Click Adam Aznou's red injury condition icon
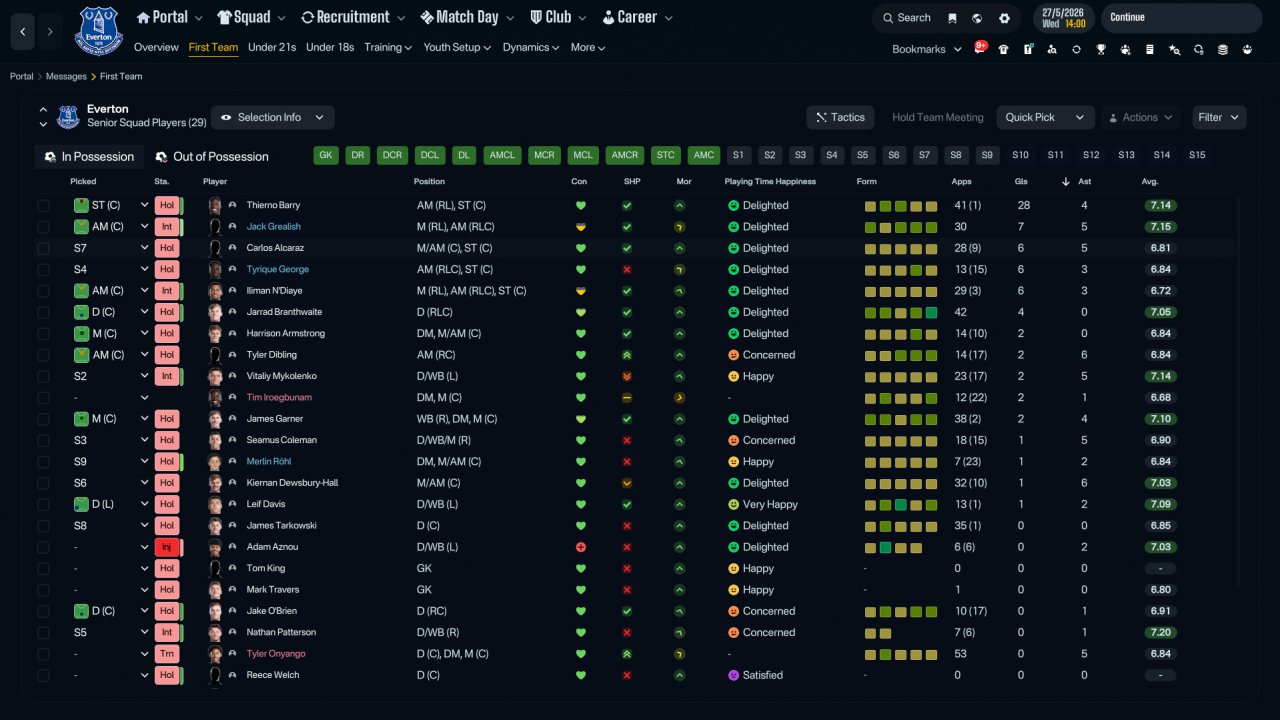 click(x=580, y=547)
